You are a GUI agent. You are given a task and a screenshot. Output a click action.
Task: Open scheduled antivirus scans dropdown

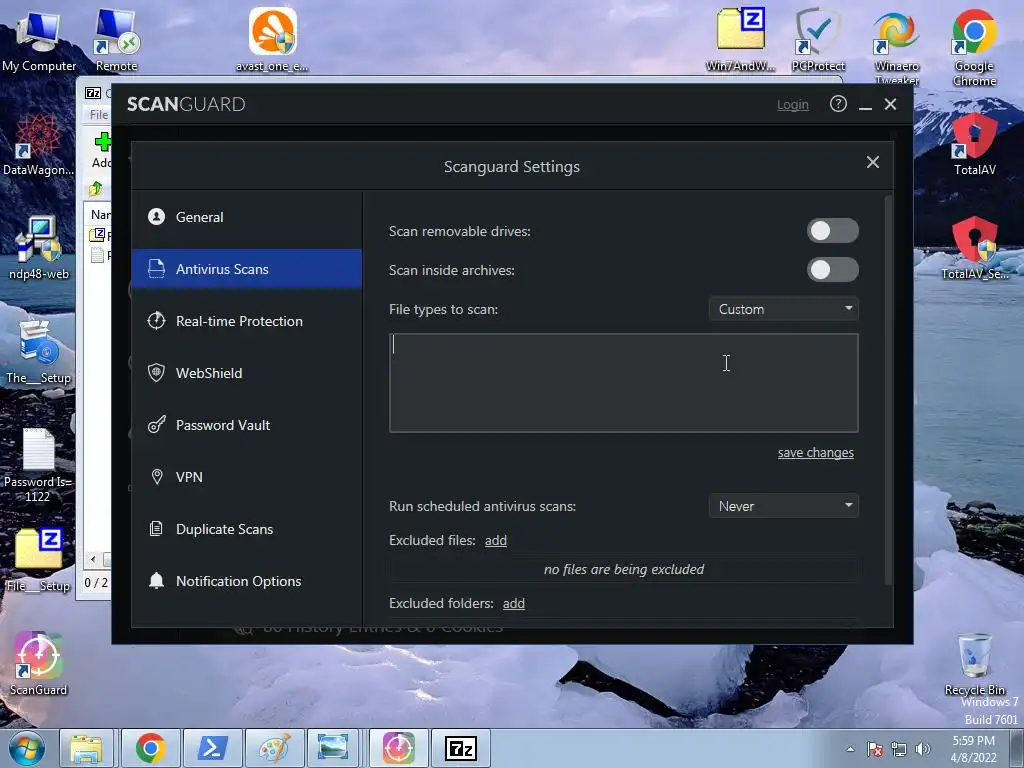(x=784, y=505)
